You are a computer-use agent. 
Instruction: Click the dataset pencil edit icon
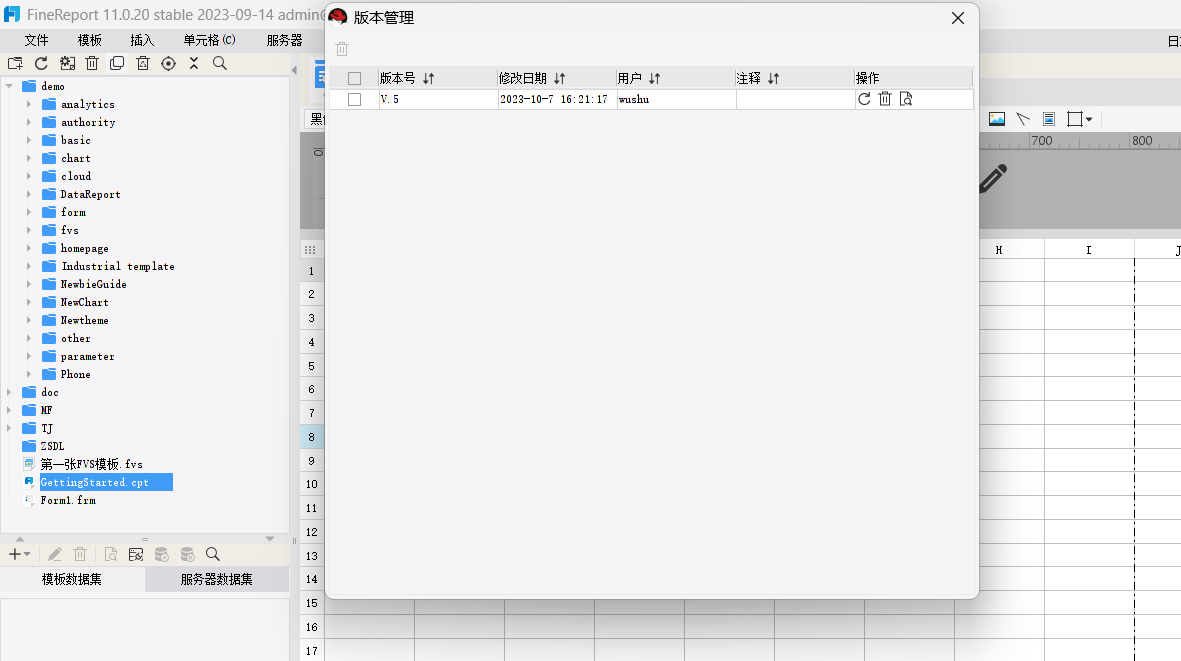[x=54, y=555]
